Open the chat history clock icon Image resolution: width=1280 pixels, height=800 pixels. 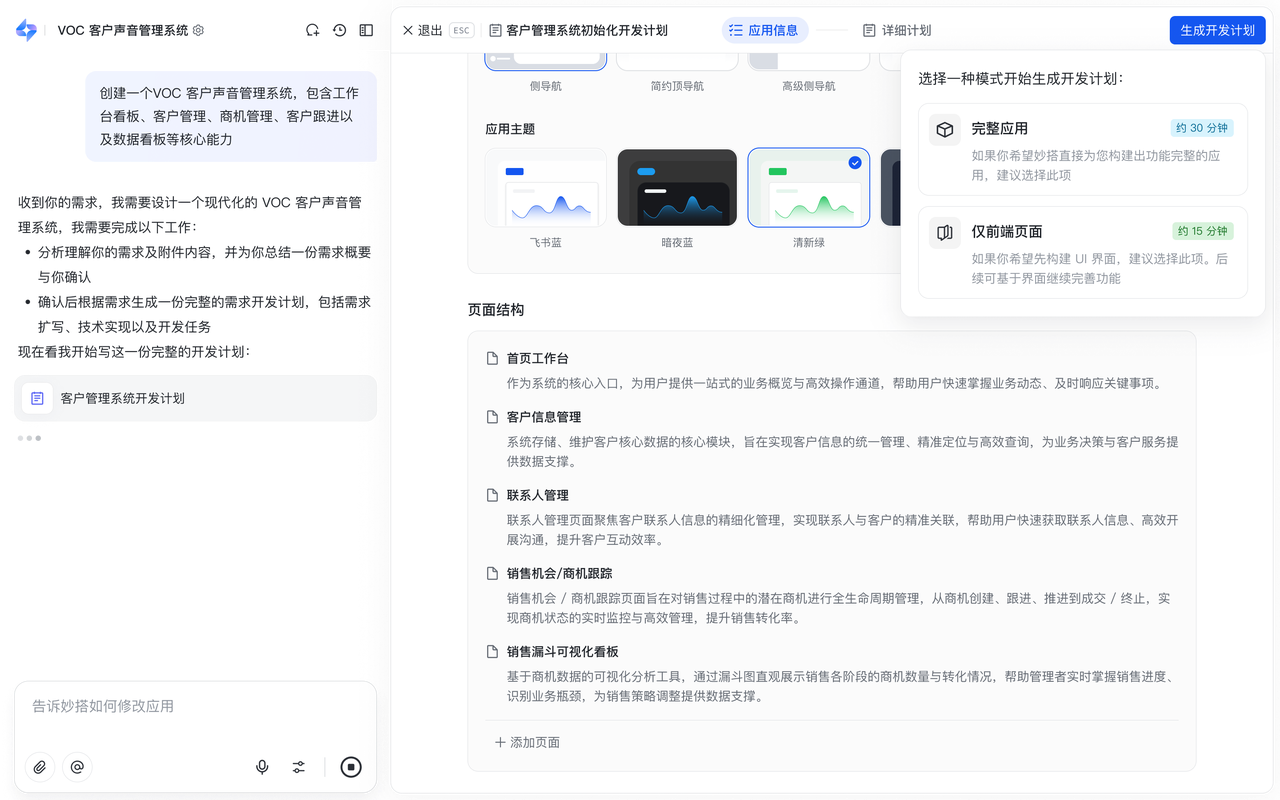[340, 31]
